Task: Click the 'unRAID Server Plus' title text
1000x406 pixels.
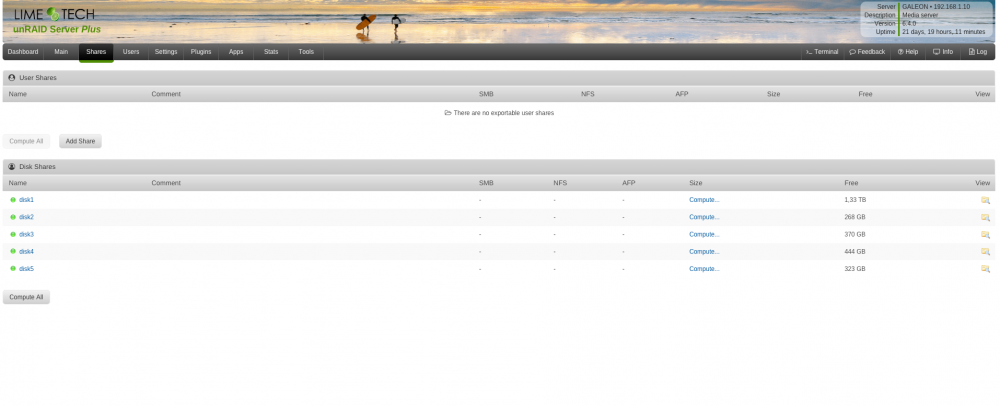Action: (57, 29)
